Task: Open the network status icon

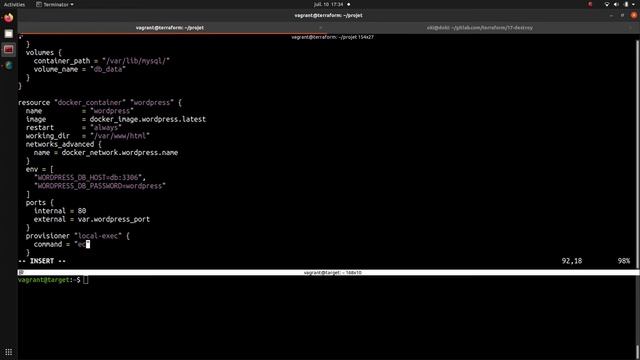Action: tap(607, 4)
